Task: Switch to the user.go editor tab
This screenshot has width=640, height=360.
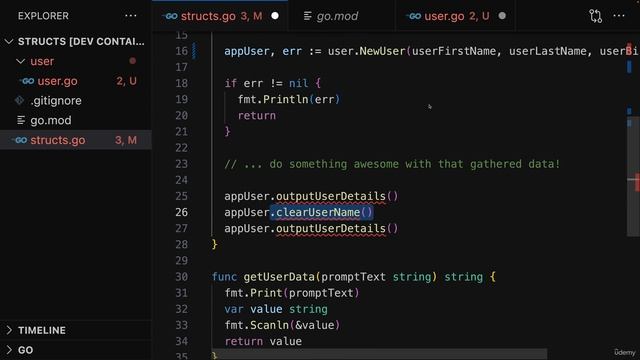Action: pos(456,16)
